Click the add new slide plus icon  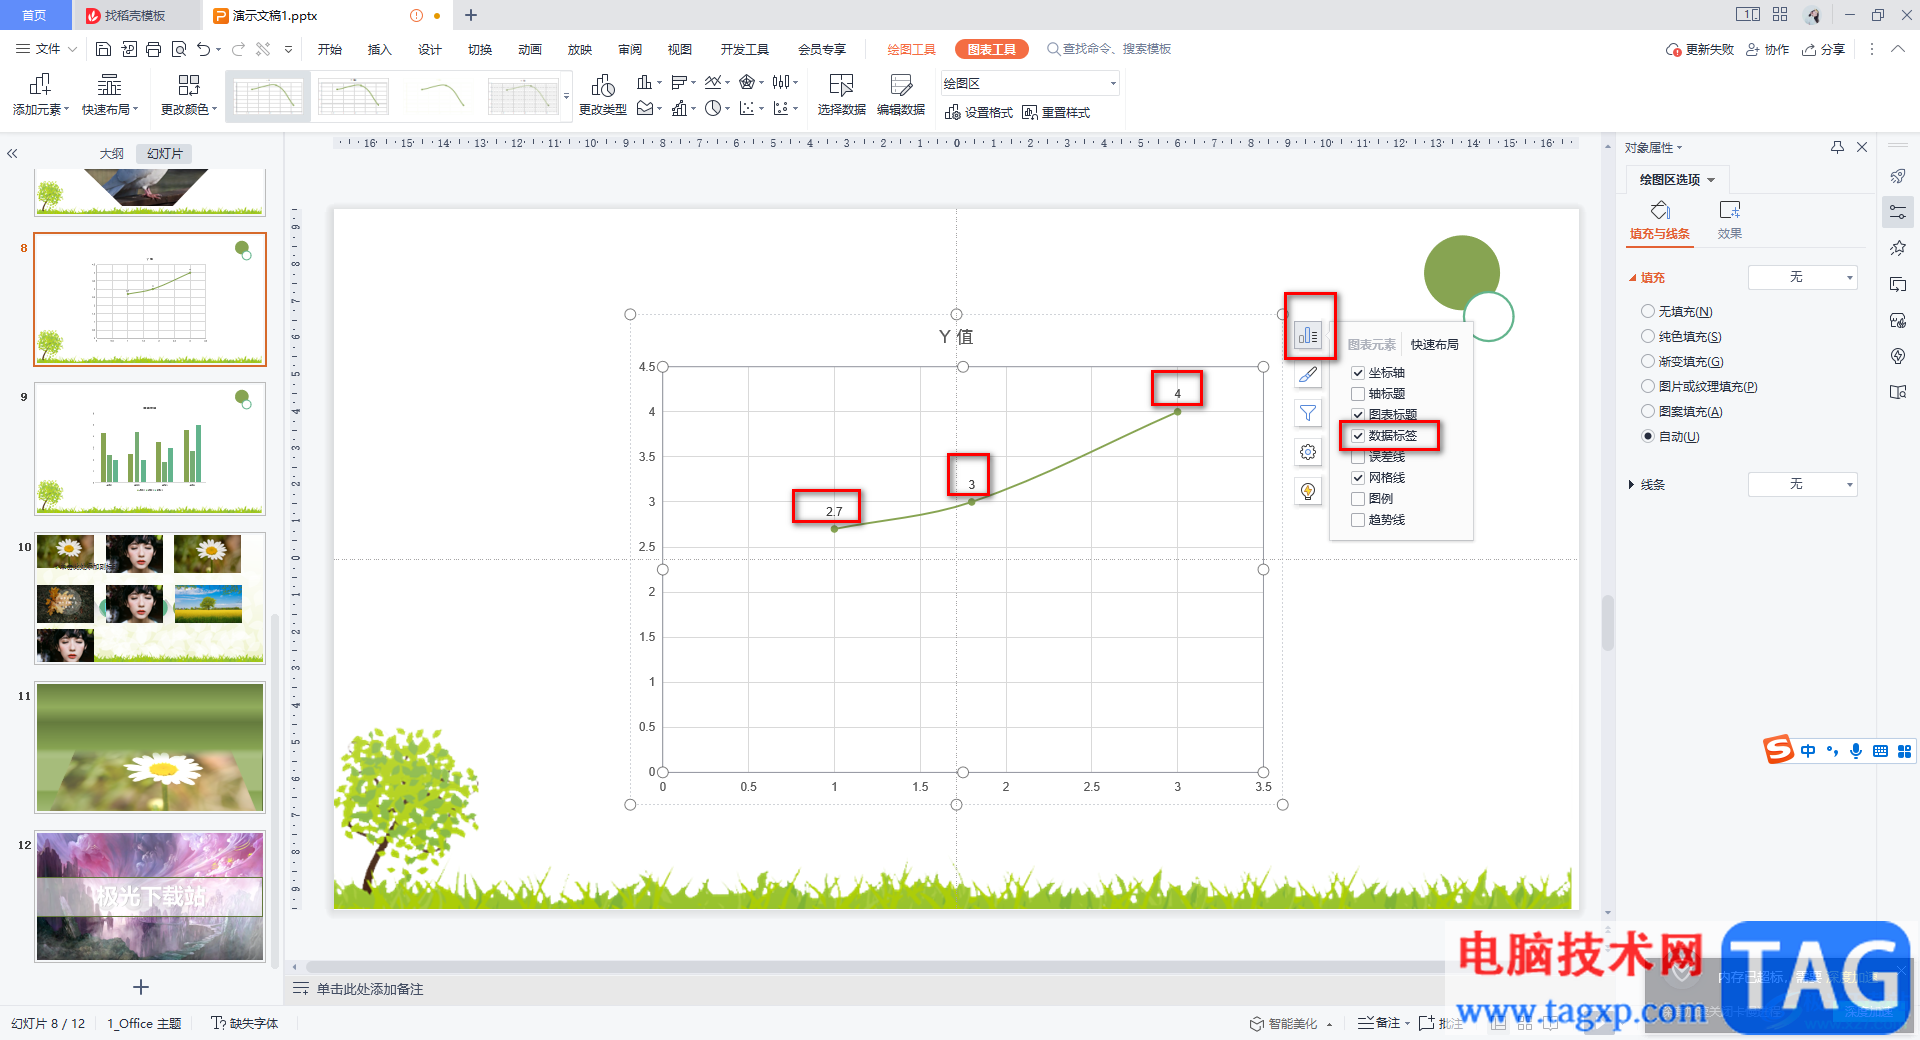(x=141, y=987)
